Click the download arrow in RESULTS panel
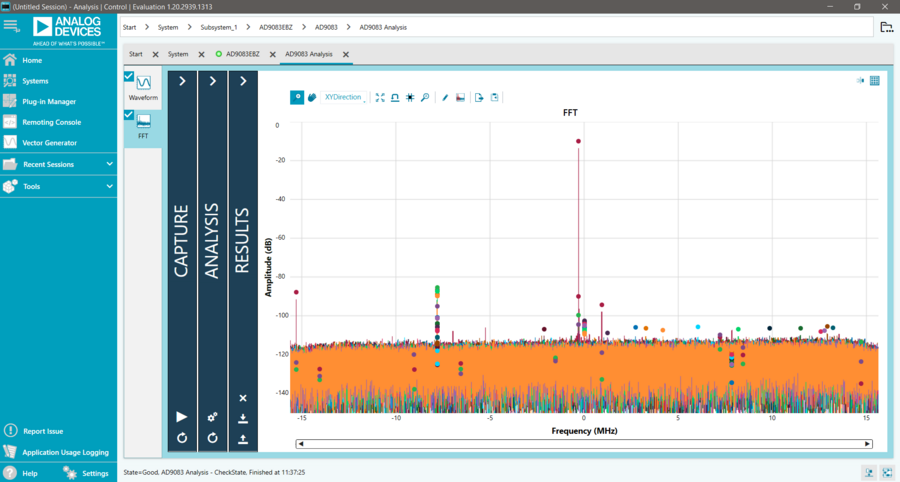The image size is (900, 482). coord(243,418)
